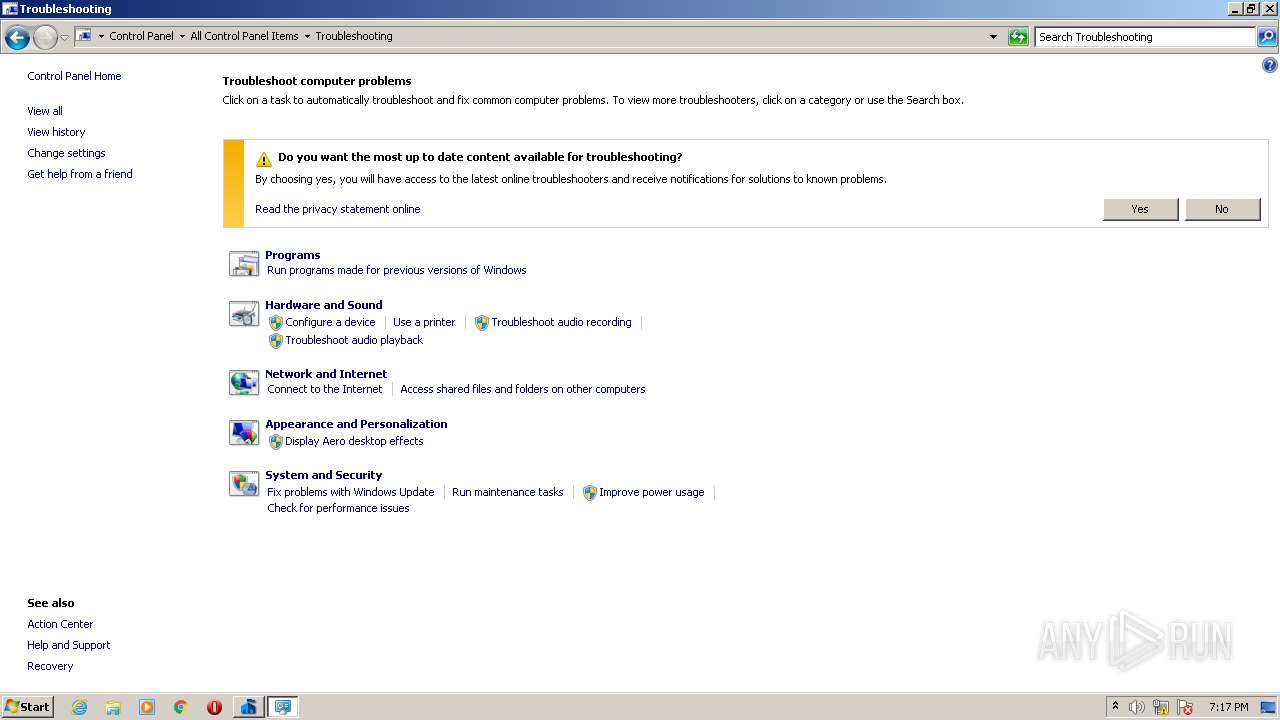
Task: Click shield icon beside Display Aero desktop effects
Action: pyautogui.click(x=276, y=442)
